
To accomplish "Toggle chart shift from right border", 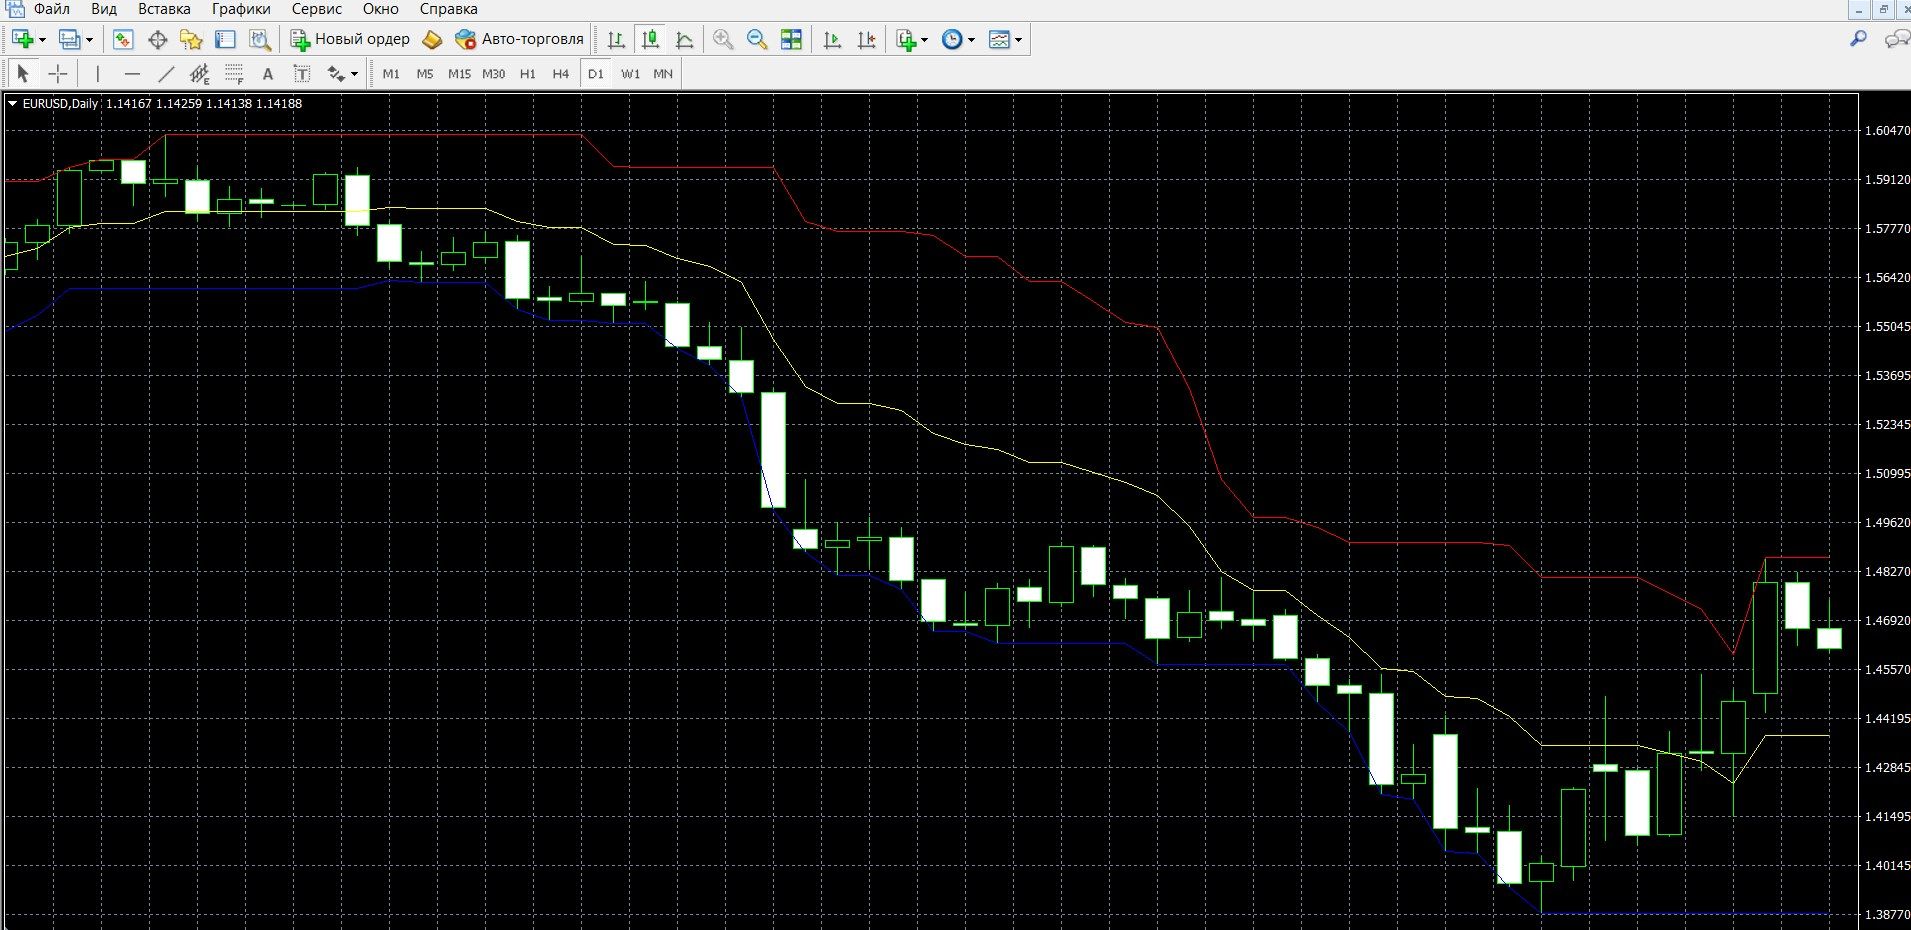I will coord(866,39).
